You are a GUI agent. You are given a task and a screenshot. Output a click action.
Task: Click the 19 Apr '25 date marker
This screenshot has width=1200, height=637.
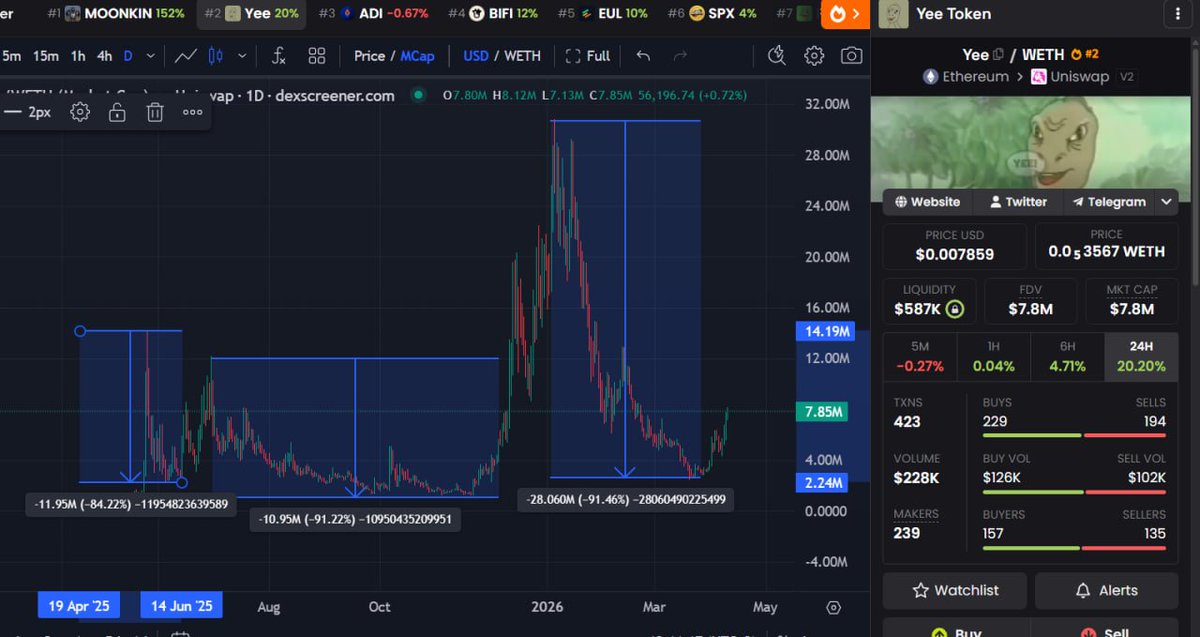point(79,605)
